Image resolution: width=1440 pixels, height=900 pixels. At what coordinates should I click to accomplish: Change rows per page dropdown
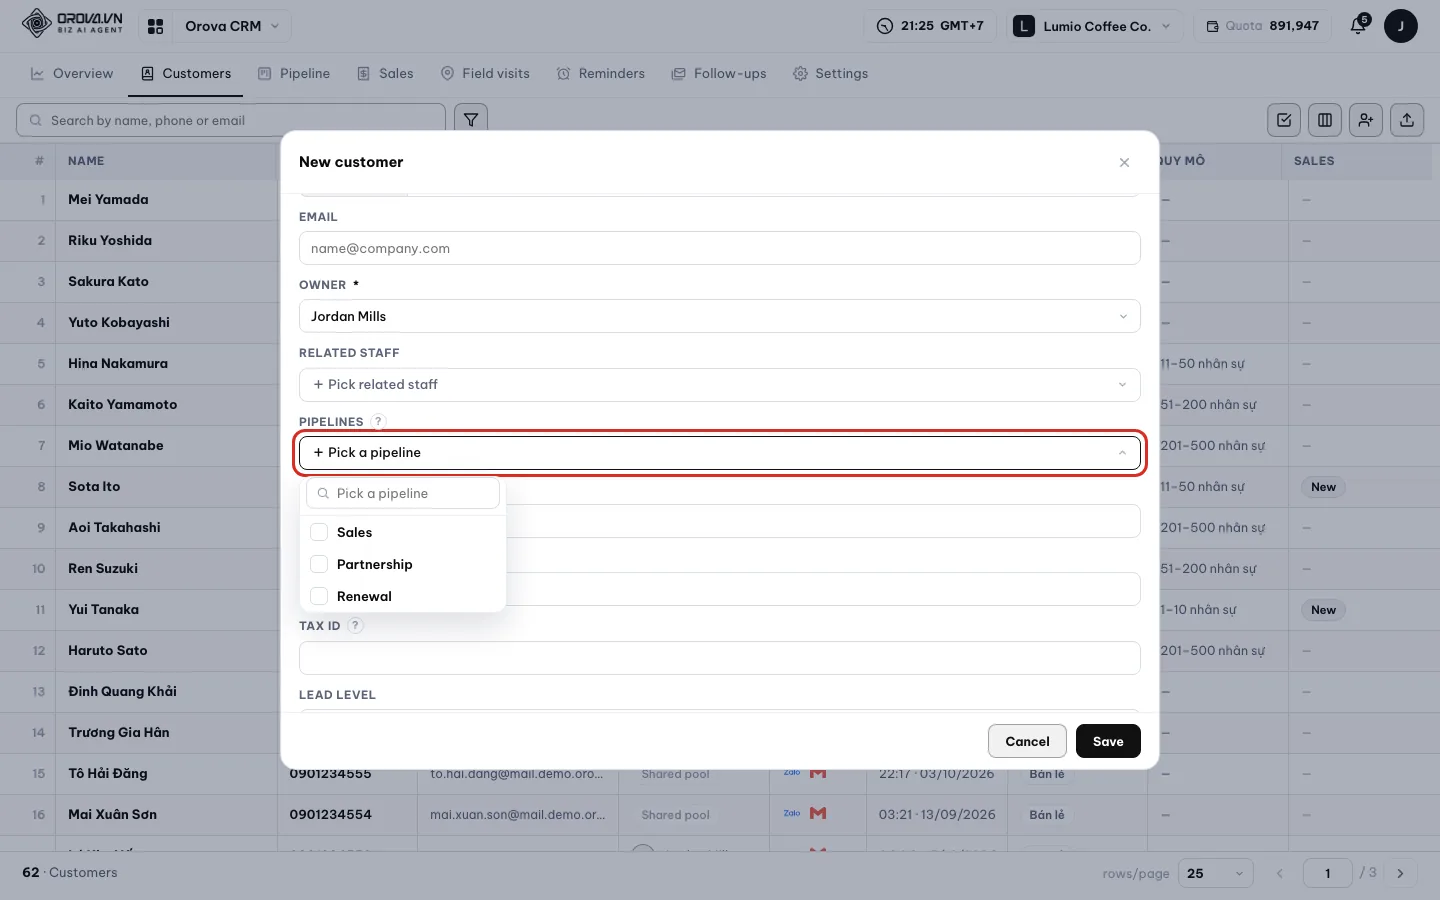[x=1215, y=873]
